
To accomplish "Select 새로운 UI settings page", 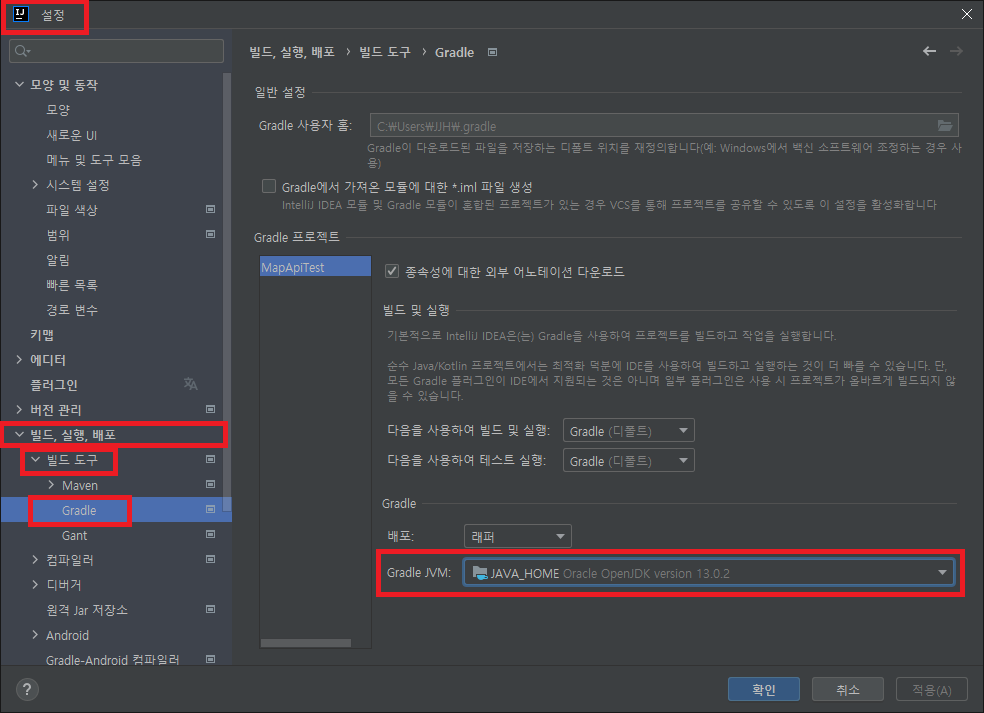I will point(72,134).
